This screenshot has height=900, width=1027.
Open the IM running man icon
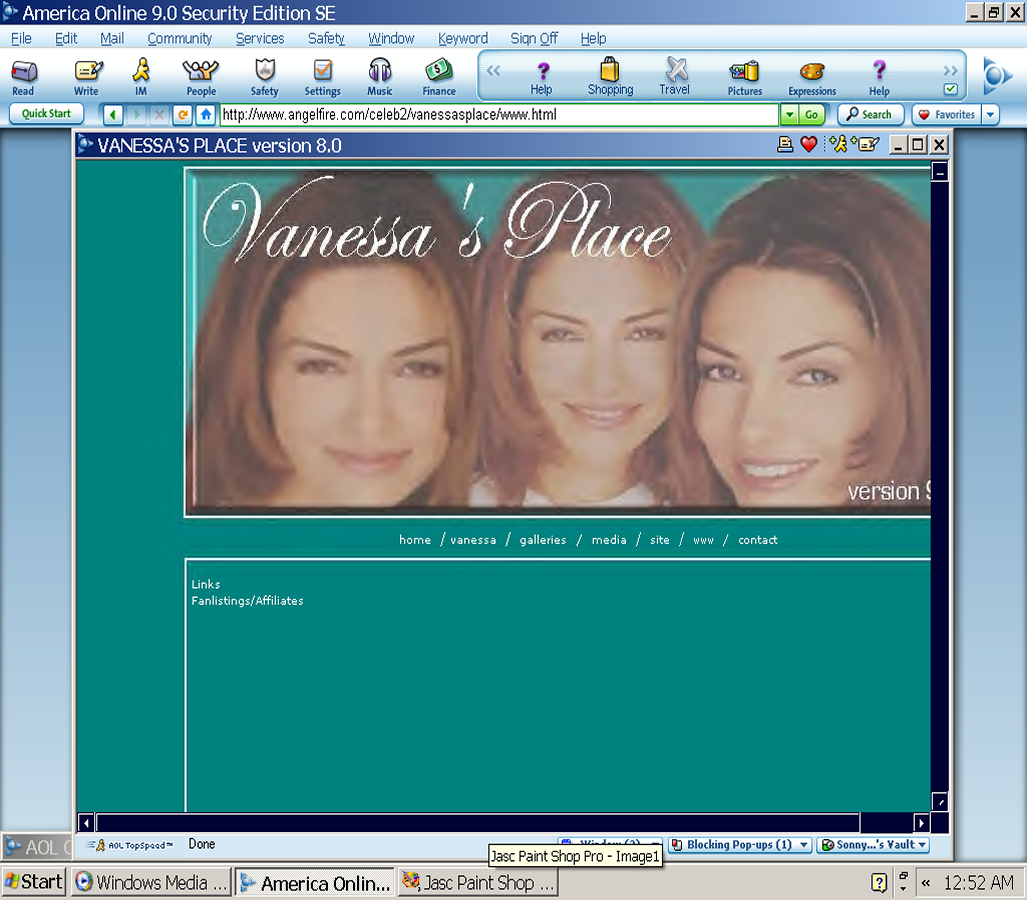click(141, 77)
